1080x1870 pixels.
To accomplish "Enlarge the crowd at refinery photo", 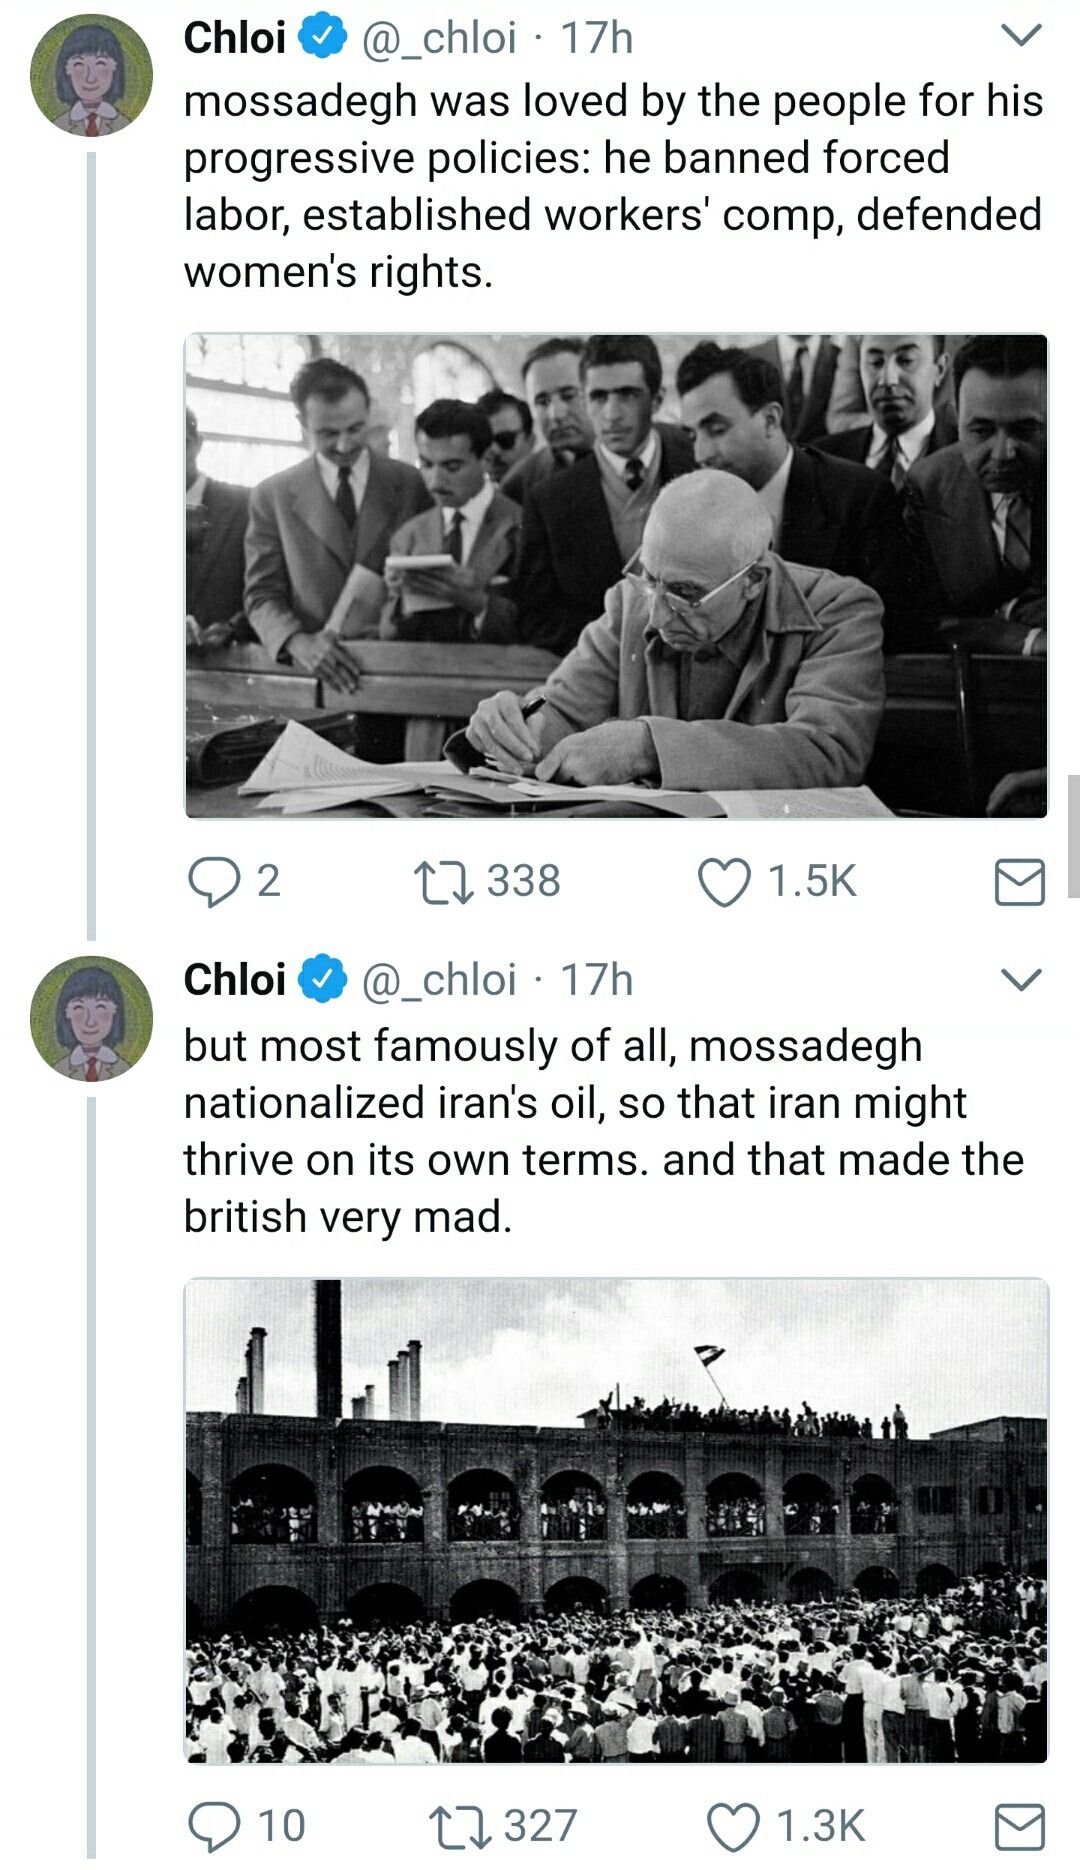I will pos(616,1520).
